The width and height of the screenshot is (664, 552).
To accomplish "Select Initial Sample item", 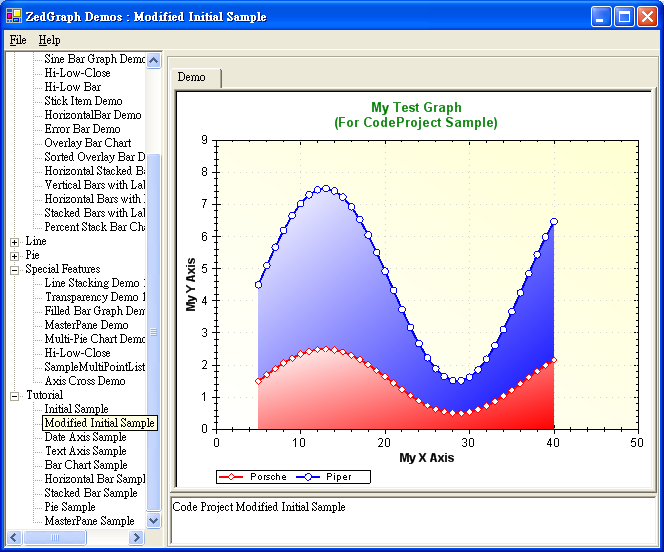I will click(x=76, y=408).
